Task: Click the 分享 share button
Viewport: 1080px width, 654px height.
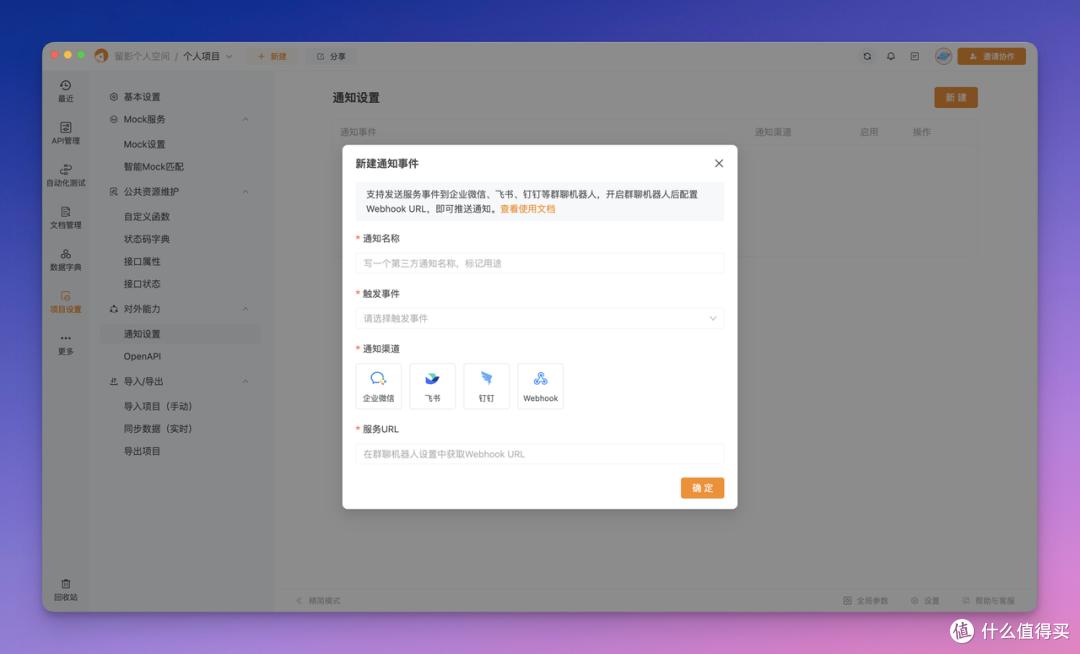Action: coord(331,56)
